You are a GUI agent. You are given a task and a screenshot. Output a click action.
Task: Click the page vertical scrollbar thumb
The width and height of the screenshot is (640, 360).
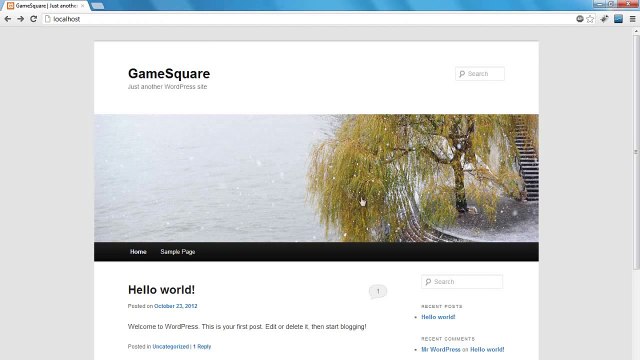point(636,152)
